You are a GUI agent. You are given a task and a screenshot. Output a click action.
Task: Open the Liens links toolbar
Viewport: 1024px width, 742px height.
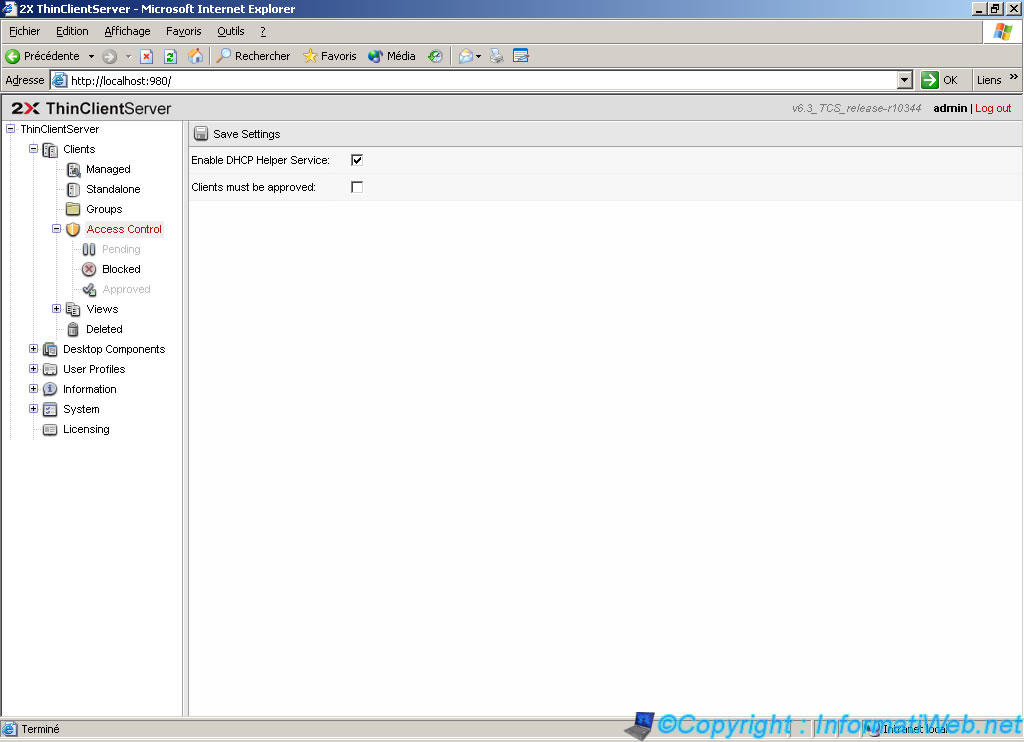click(989, 80)
